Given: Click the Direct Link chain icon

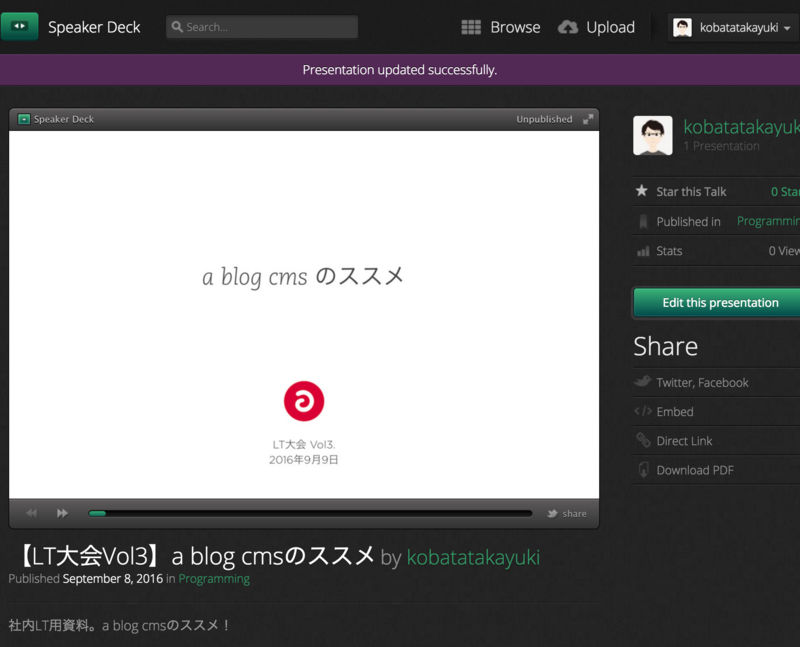Looking at the screenshot, I should 643,440.
